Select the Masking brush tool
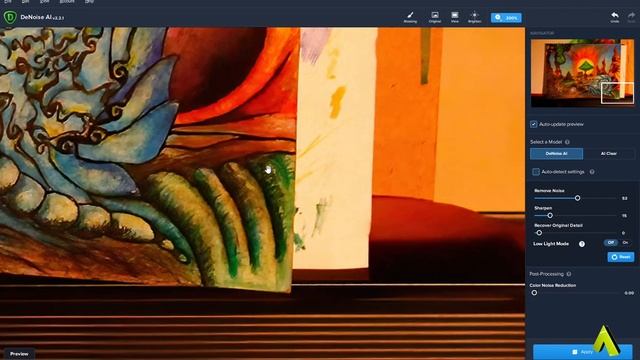This screenshot has height=360, width=640. [410, 17]
